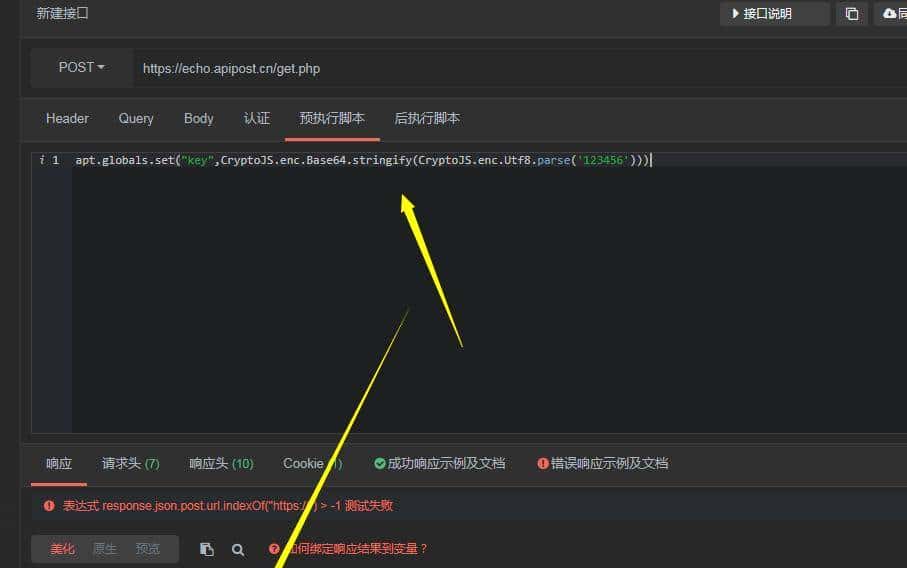This screenshot has height=568, width=907.
Task: Click the red exclamation error-example icon
Action: (543, 463)
